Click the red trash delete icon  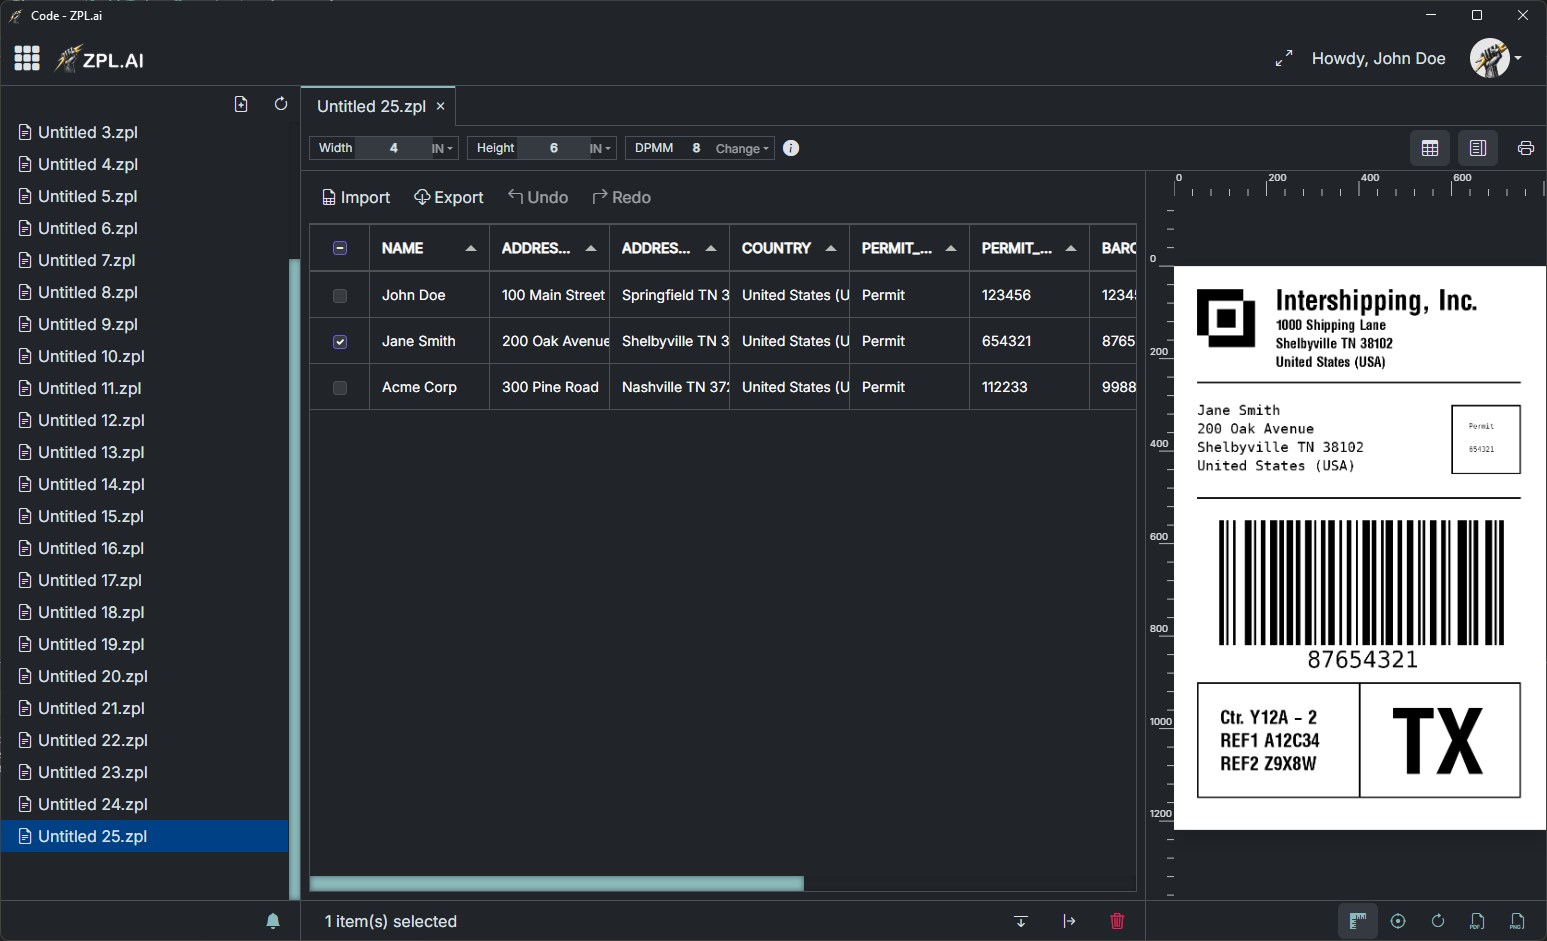point(1117,921)
